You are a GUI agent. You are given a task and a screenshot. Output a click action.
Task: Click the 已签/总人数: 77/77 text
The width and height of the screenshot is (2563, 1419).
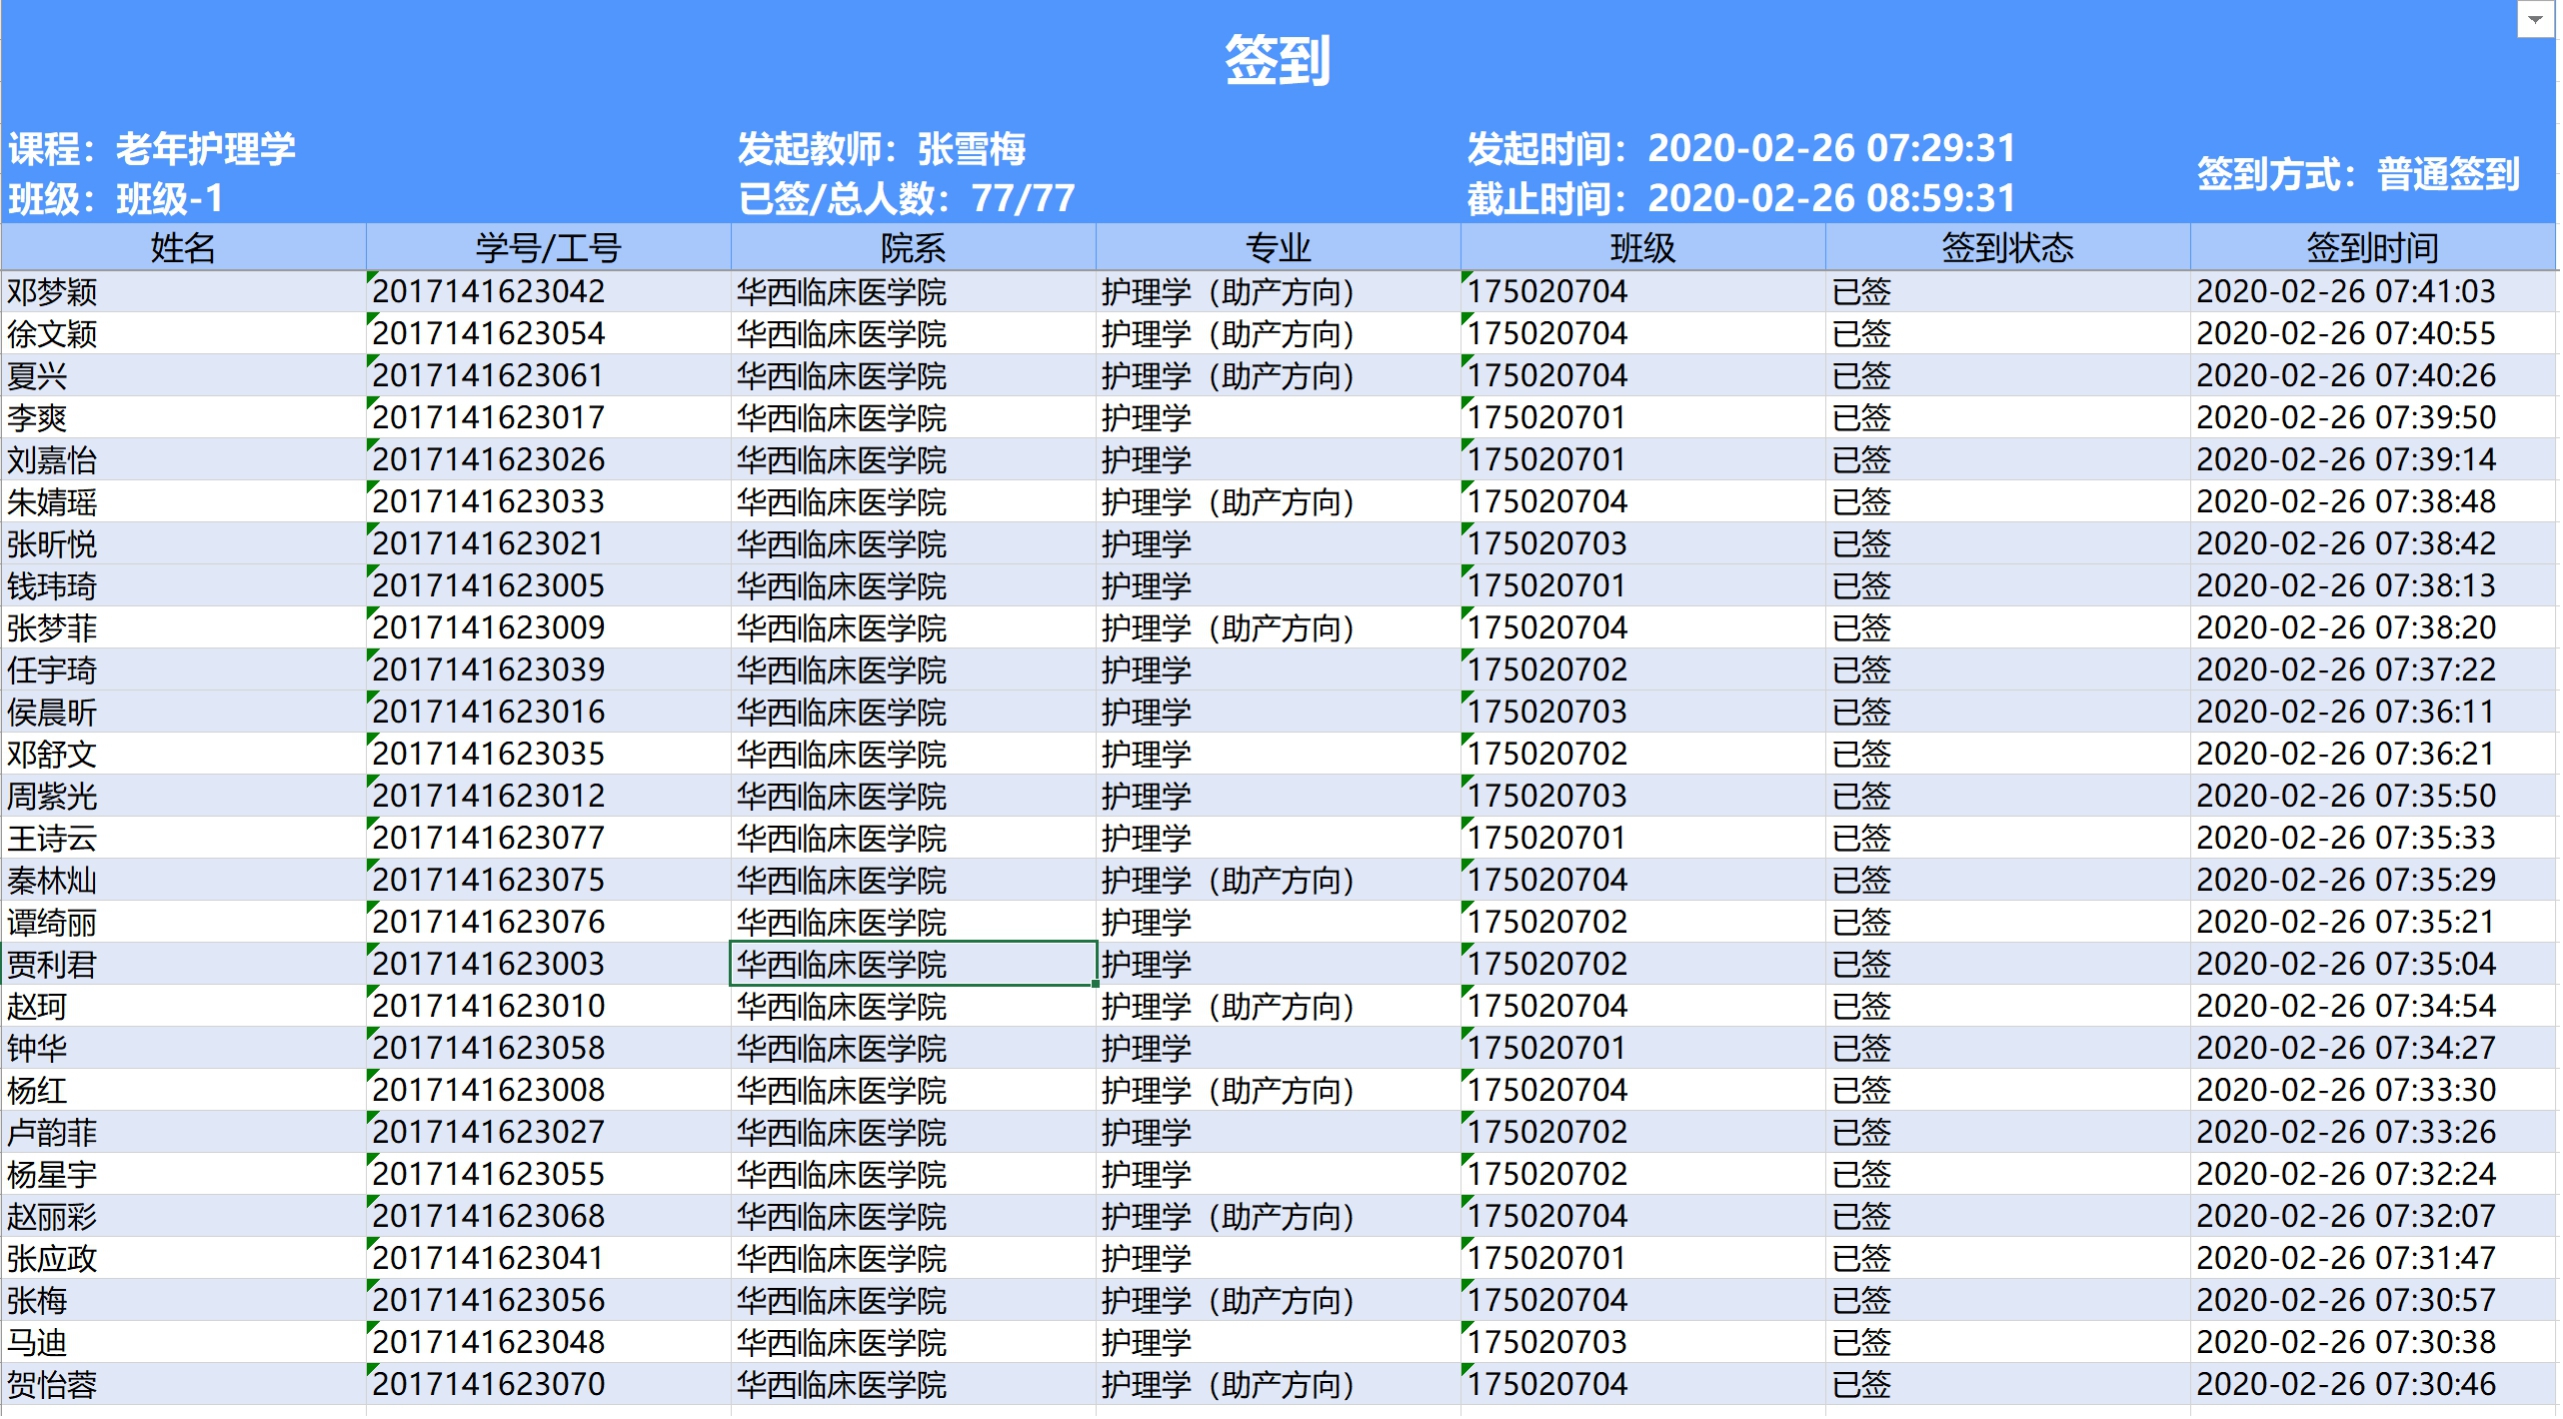coord(907,199)
